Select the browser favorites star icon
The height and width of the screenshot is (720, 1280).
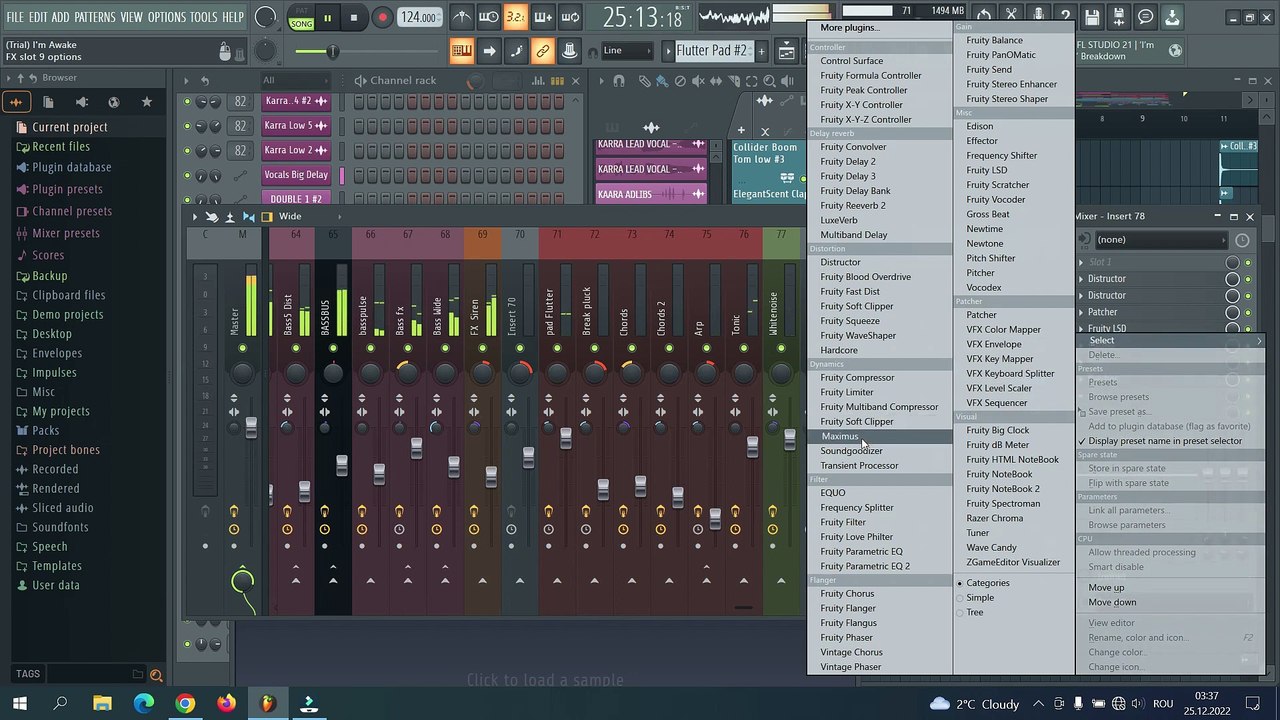click(x=147, y=102)
